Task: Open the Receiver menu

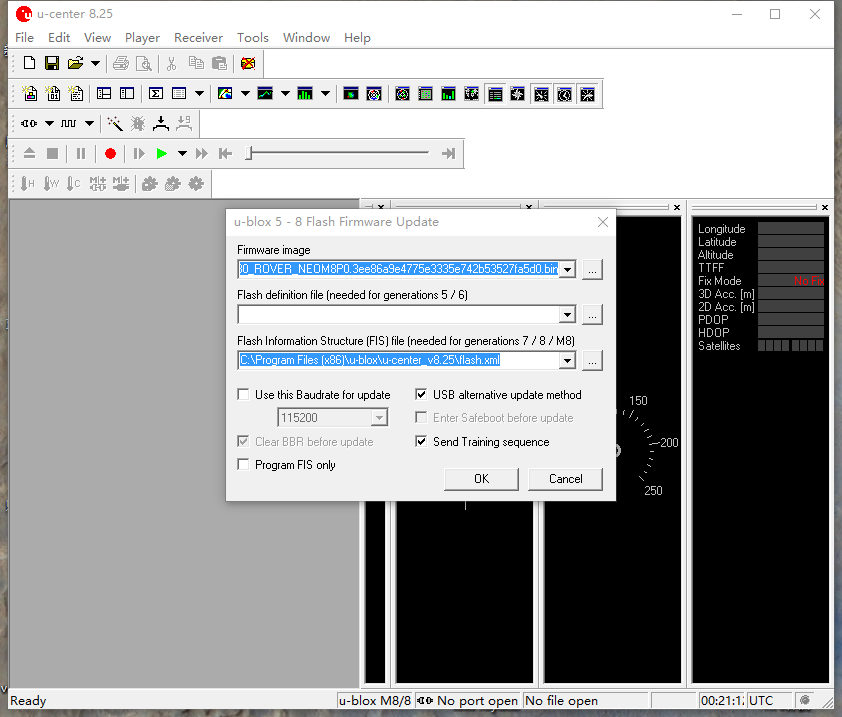Action: pos(198,37)
